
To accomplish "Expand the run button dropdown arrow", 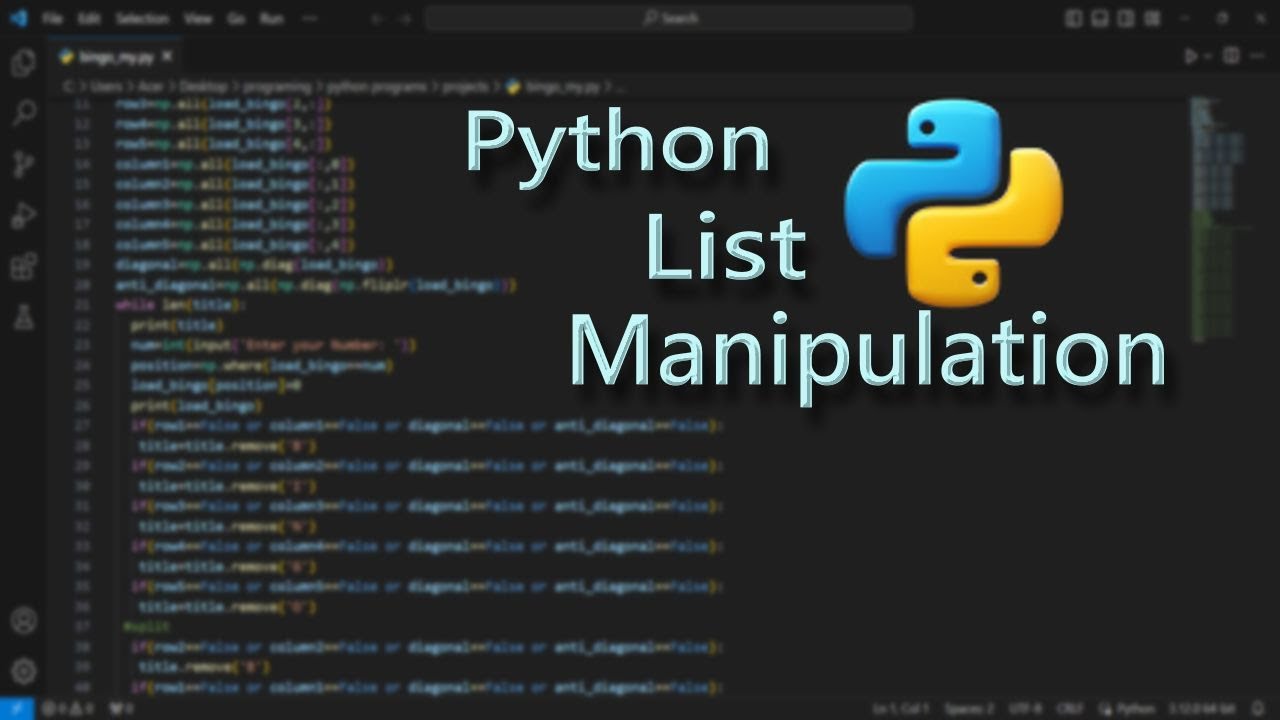I will [1208, 57].
